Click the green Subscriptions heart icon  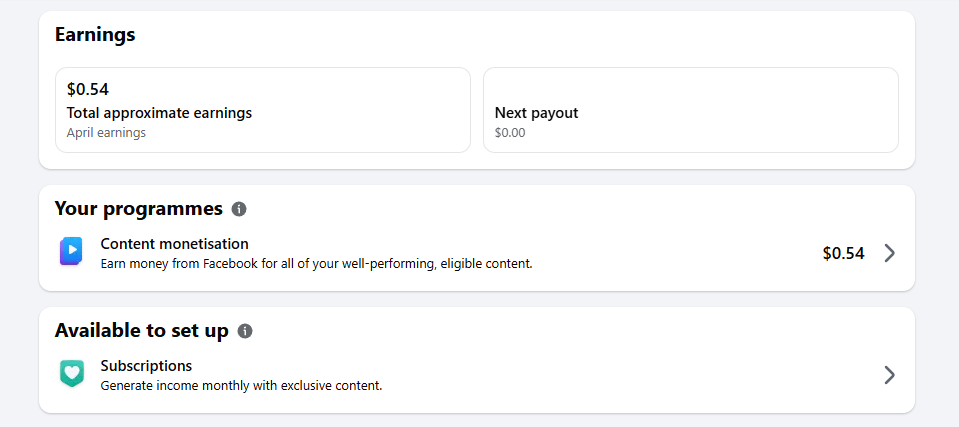point(71,374)
